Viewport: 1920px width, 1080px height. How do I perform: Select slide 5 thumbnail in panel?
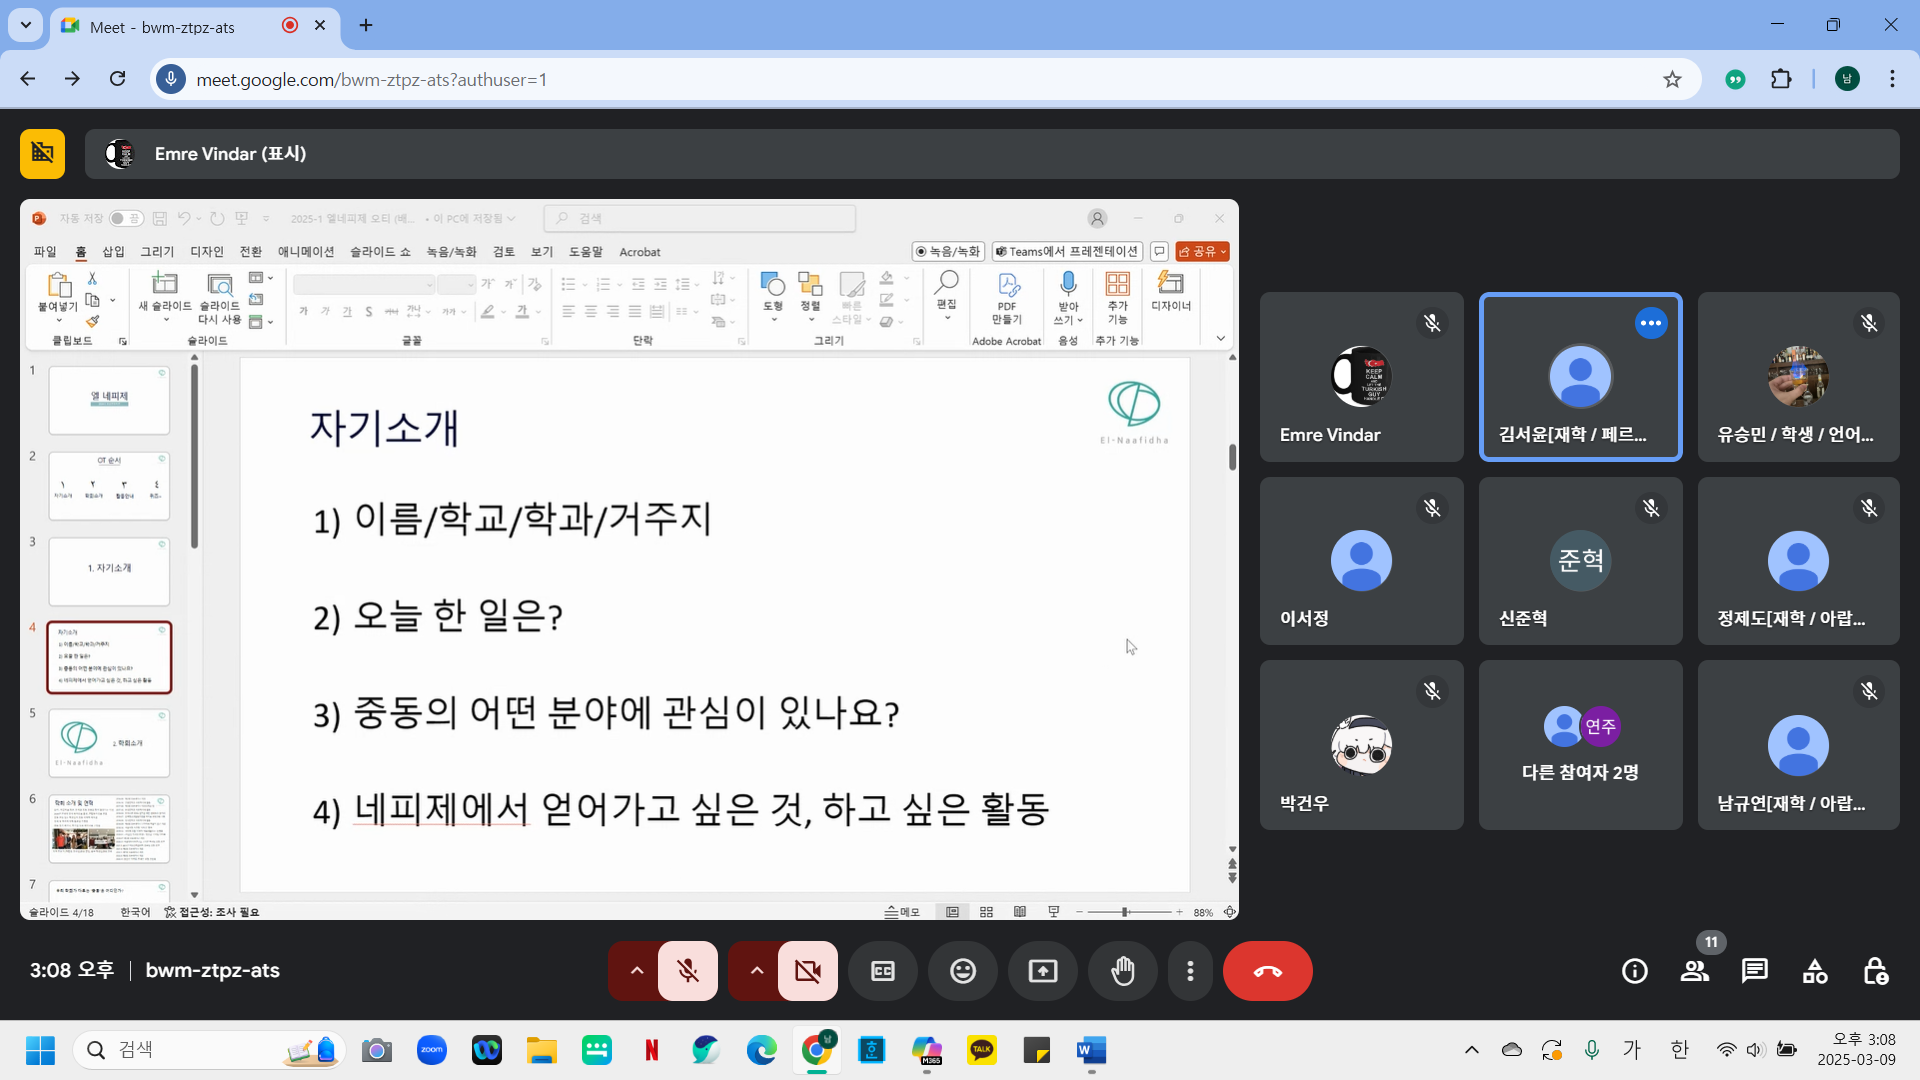pos(109,743)
